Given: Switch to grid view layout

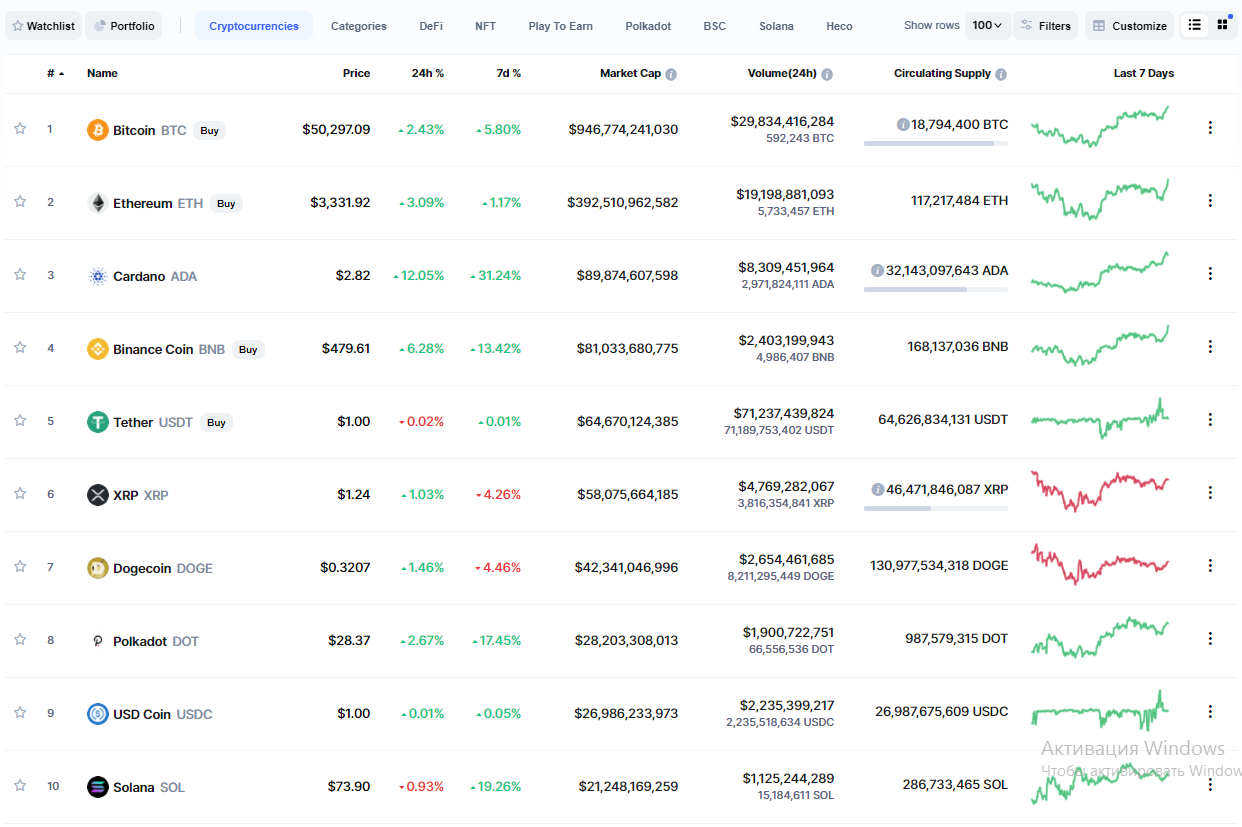Looking at the screenshot, I should click(x=1222, y=25).
